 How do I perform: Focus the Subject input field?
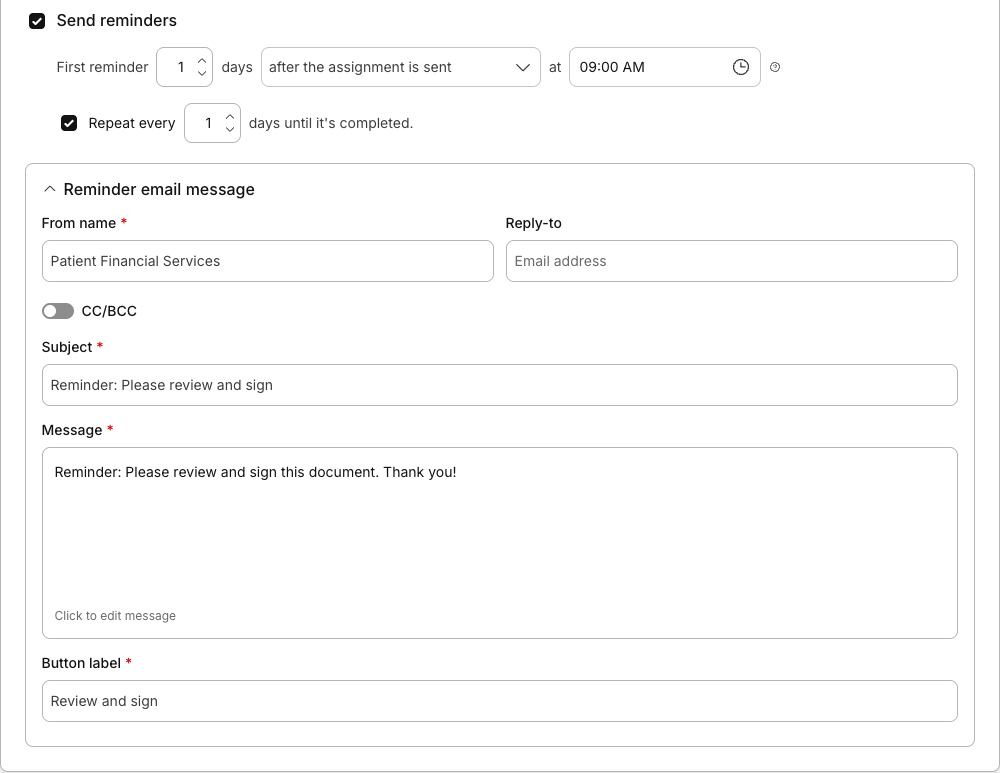click(499, 385)
